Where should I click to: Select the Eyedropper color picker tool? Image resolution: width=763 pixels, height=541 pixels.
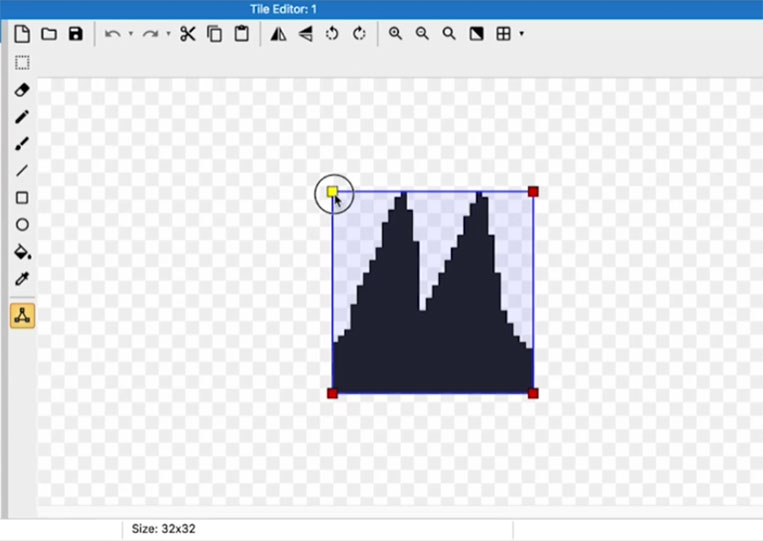22,279
